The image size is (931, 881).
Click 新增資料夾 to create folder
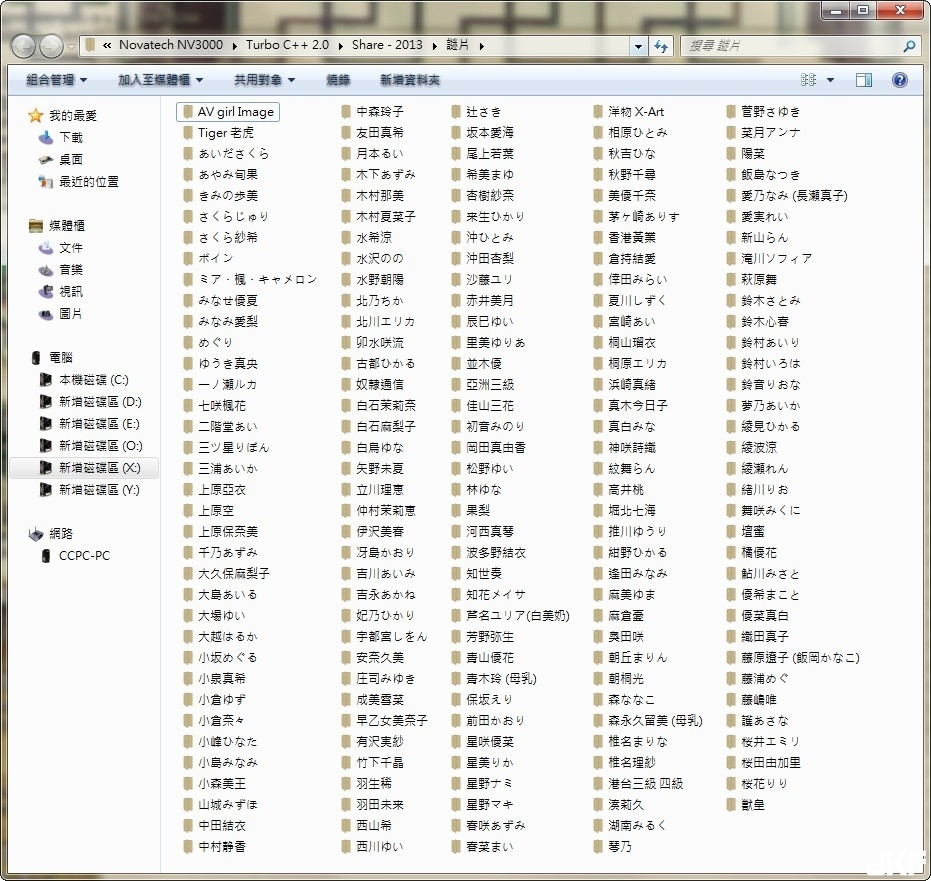(x=410, y=80)
